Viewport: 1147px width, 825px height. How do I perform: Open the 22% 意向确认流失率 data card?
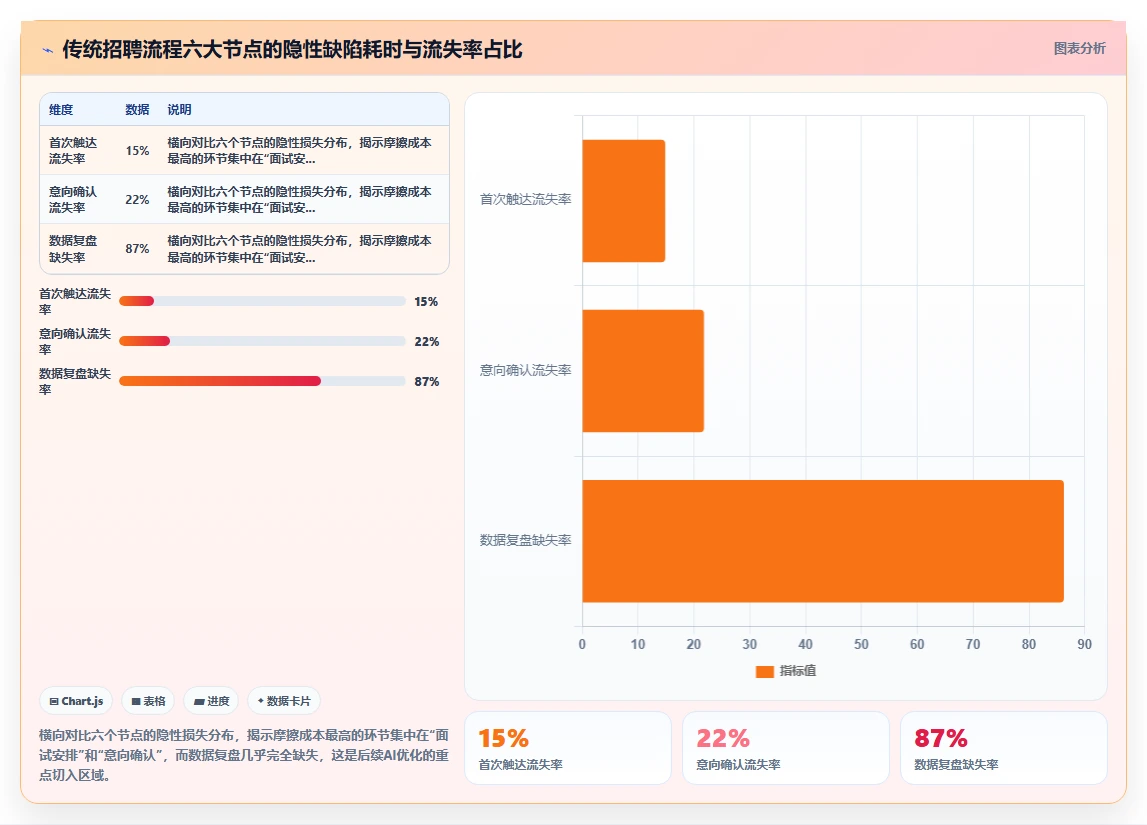tap(786, 748)
